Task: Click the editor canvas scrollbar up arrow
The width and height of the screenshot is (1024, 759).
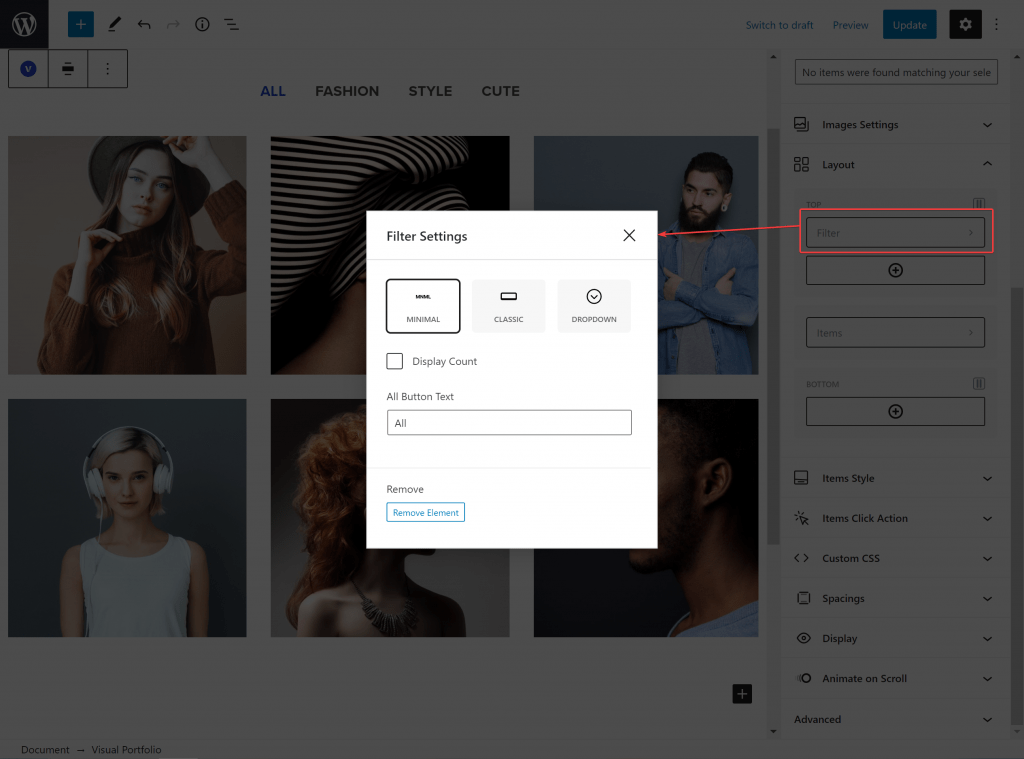Action: 773,57
